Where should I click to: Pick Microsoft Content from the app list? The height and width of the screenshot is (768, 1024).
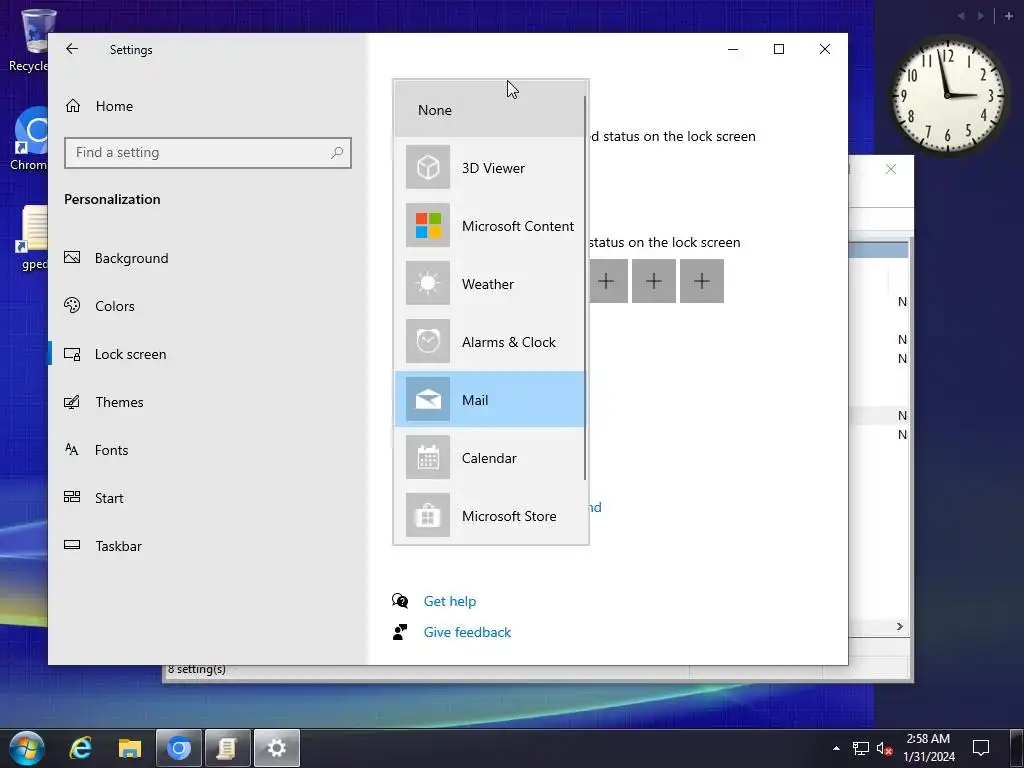tap(489, 225)
